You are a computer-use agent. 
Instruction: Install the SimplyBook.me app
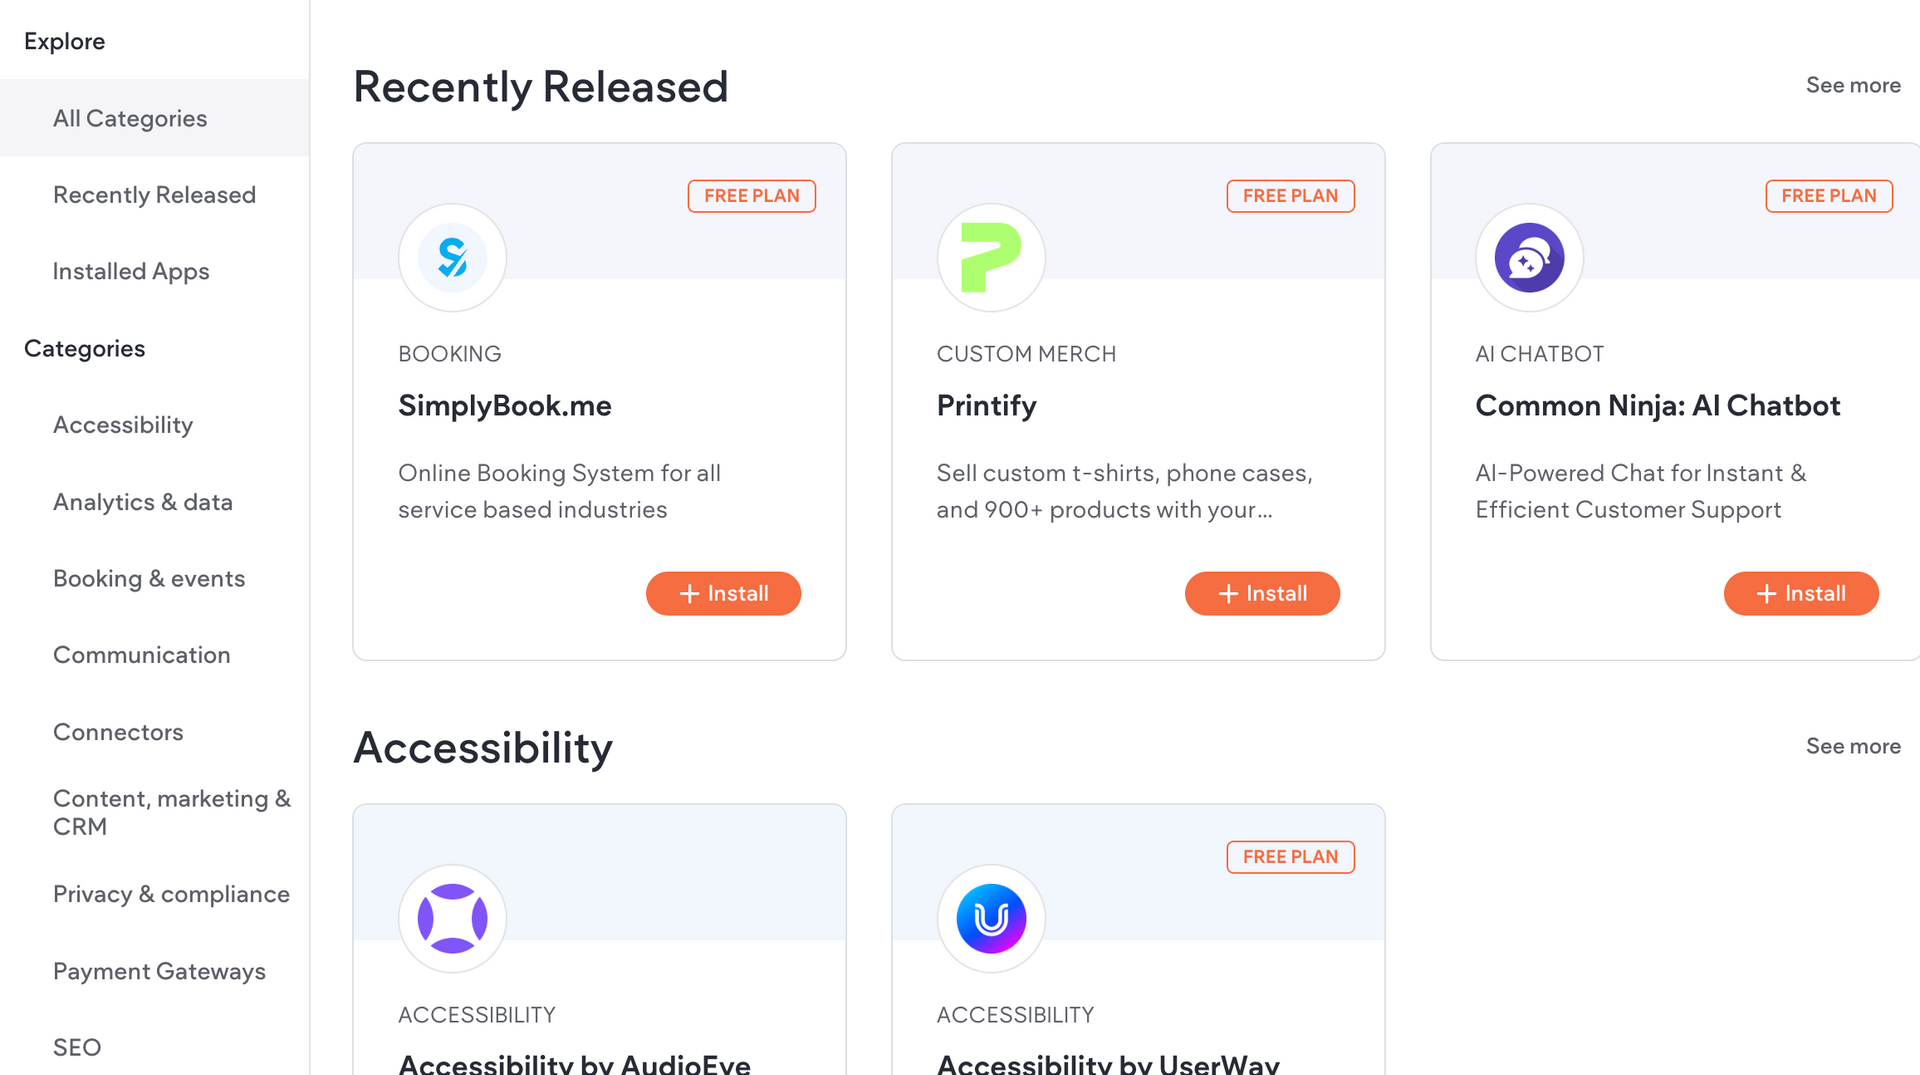[723, 594]
